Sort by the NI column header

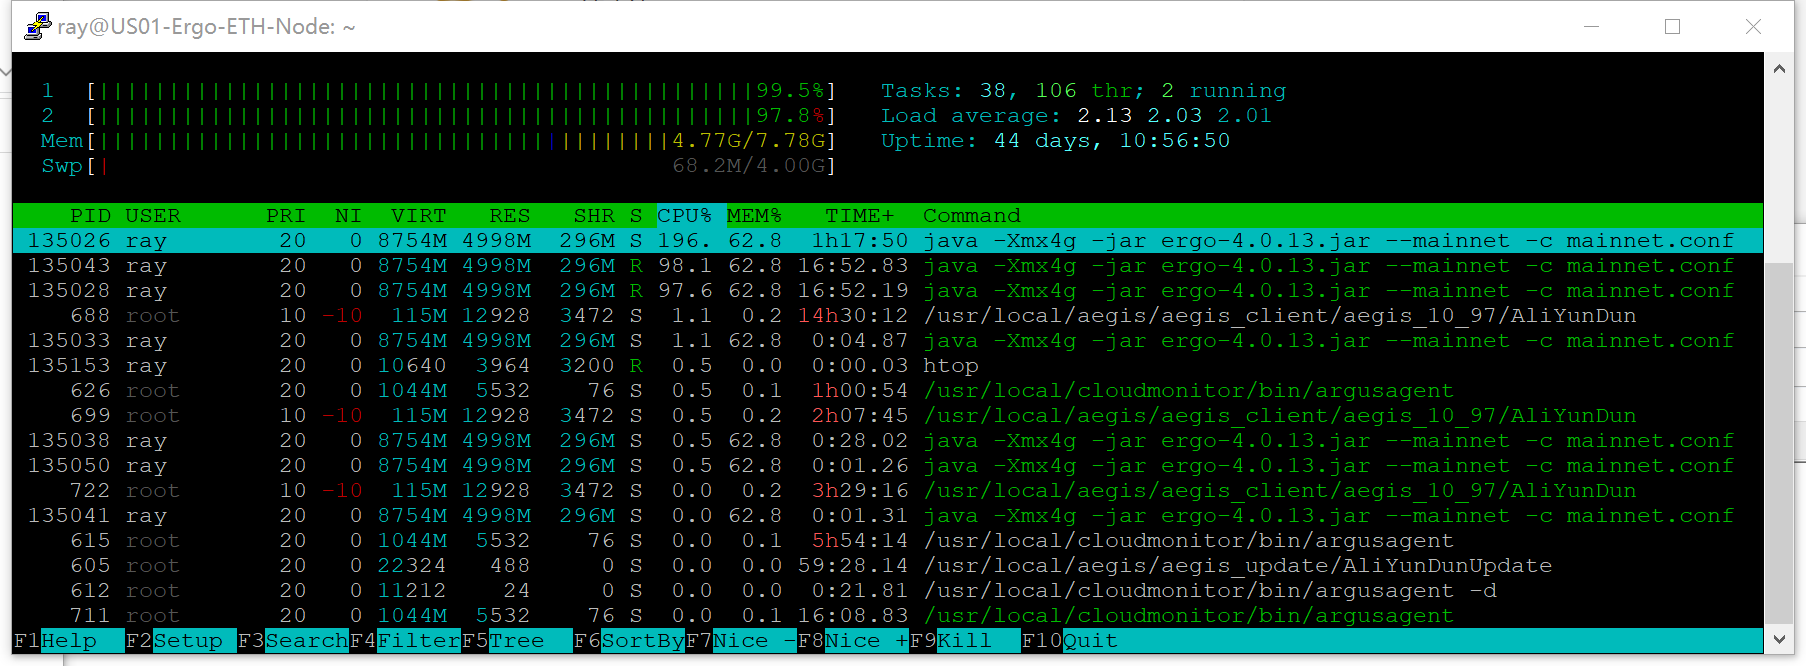coord(348,216)
